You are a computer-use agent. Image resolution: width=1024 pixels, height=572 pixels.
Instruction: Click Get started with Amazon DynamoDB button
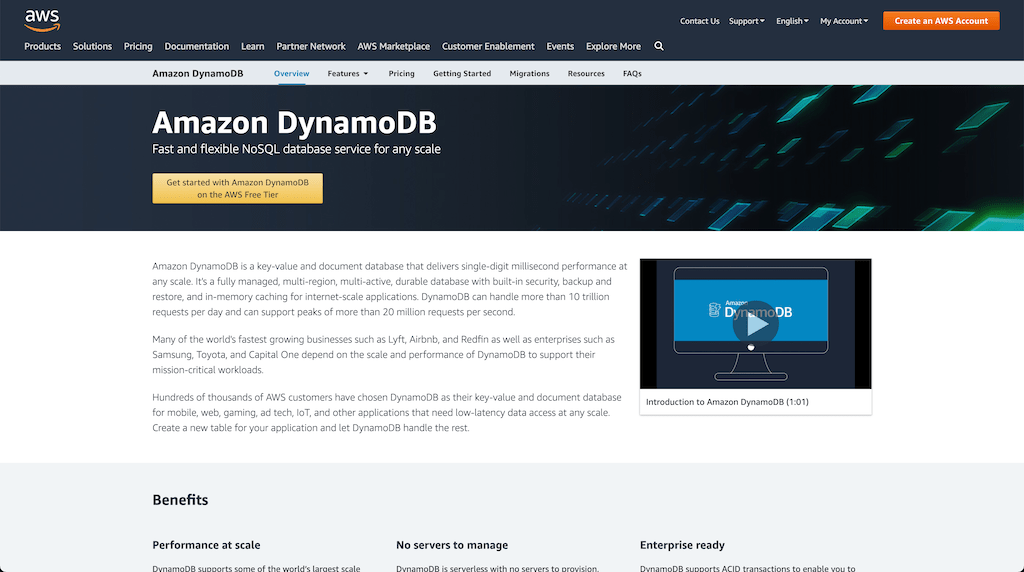point(238,188)
